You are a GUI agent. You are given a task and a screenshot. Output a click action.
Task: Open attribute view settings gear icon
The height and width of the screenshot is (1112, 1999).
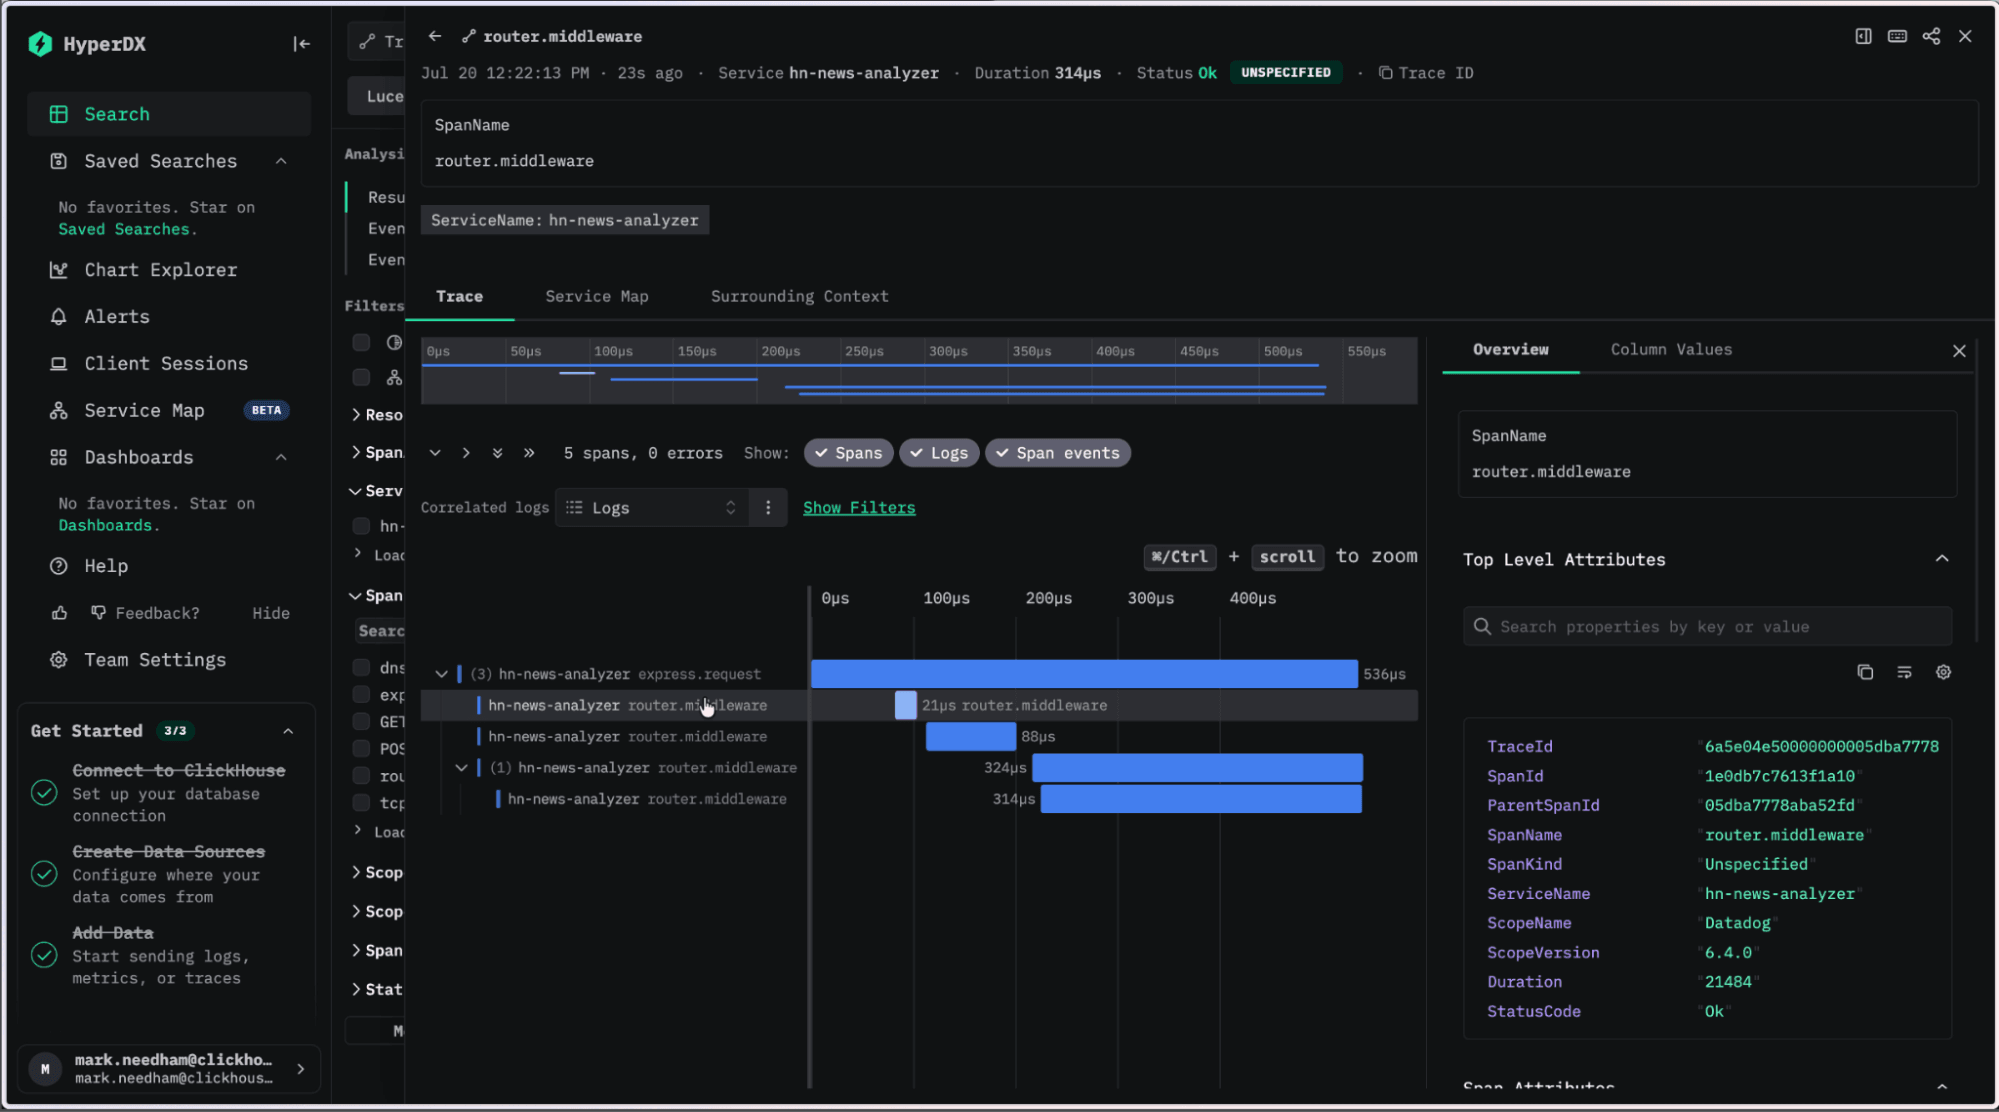(x=1943, y=672)
